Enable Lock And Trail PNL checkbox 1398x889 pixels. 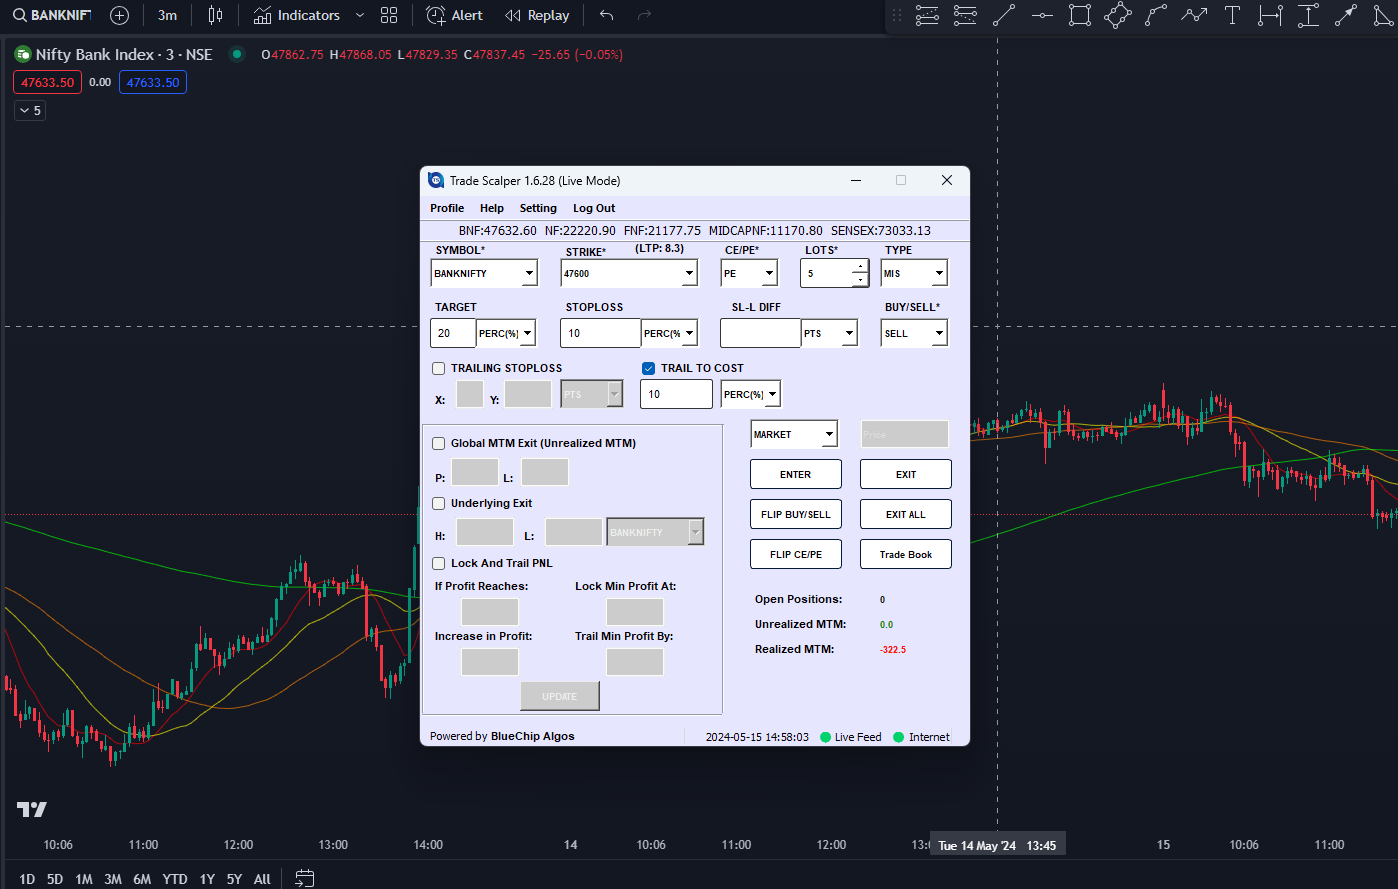pos(438,563)
